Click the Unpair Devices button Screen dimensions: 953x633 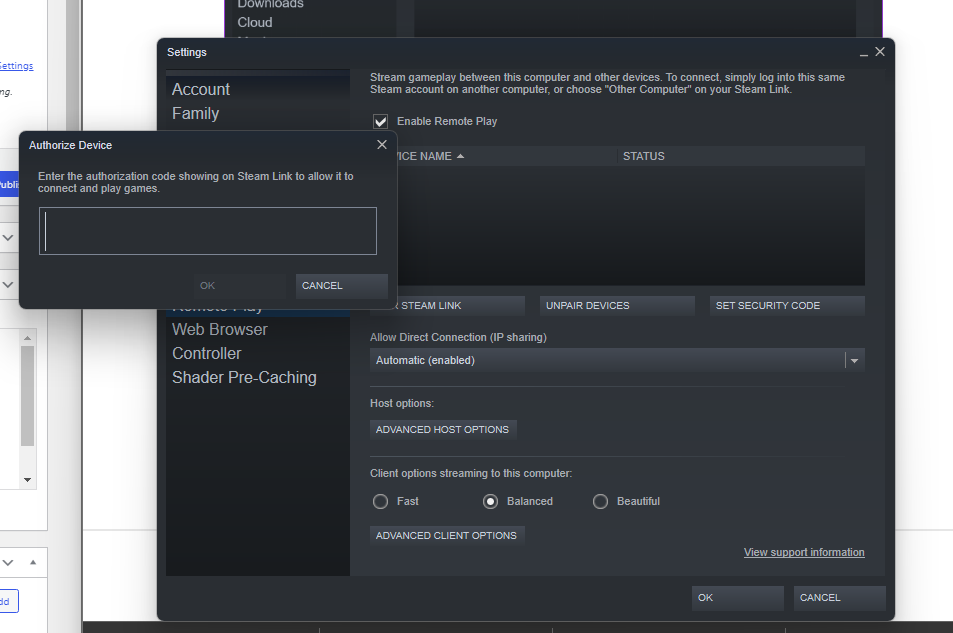pyautogui.click(x=617, y=306)
